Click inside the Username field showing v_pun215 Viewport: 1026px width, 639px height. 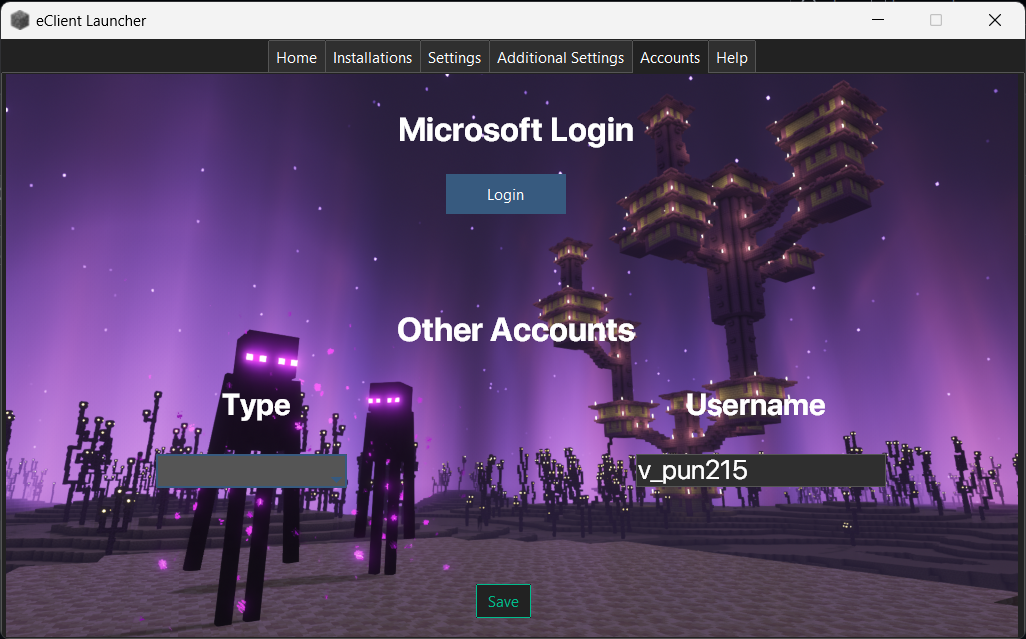click(760, 470)
